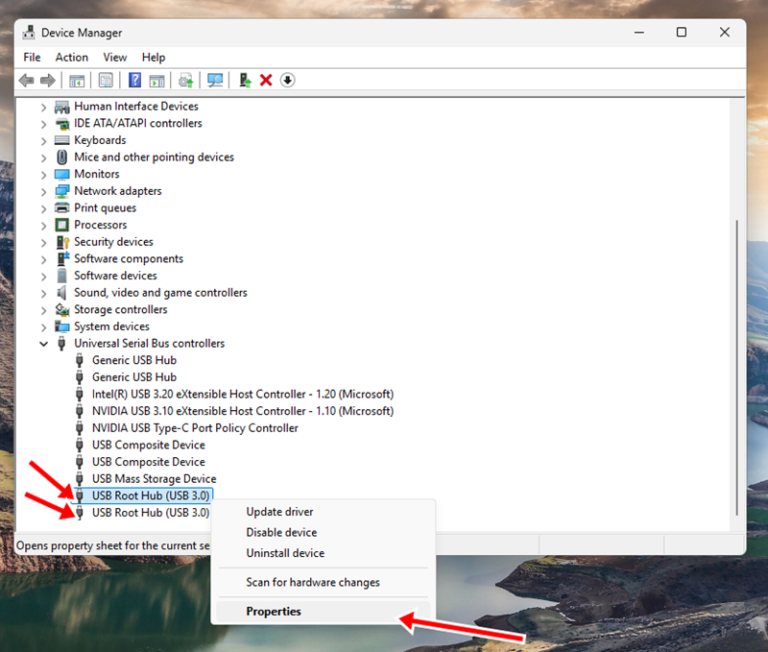Select the first USB Composite Device entry
768x652 pixels.
[x=148, y=445]
